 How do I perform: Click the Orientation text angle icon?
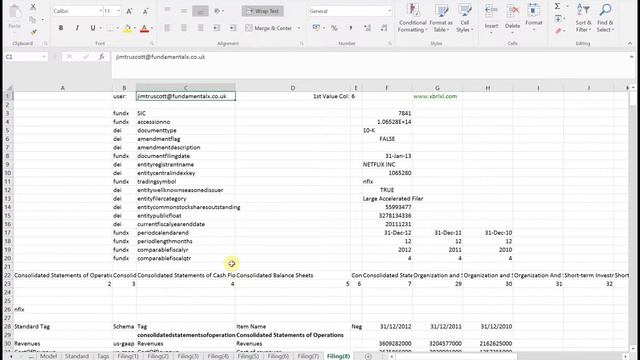coord(217,11)
